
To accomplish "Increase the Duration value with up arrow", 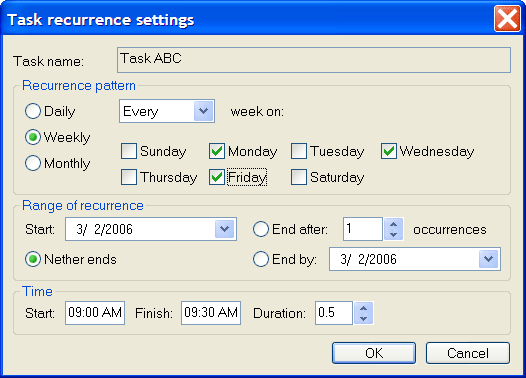I will pos(364,308).
